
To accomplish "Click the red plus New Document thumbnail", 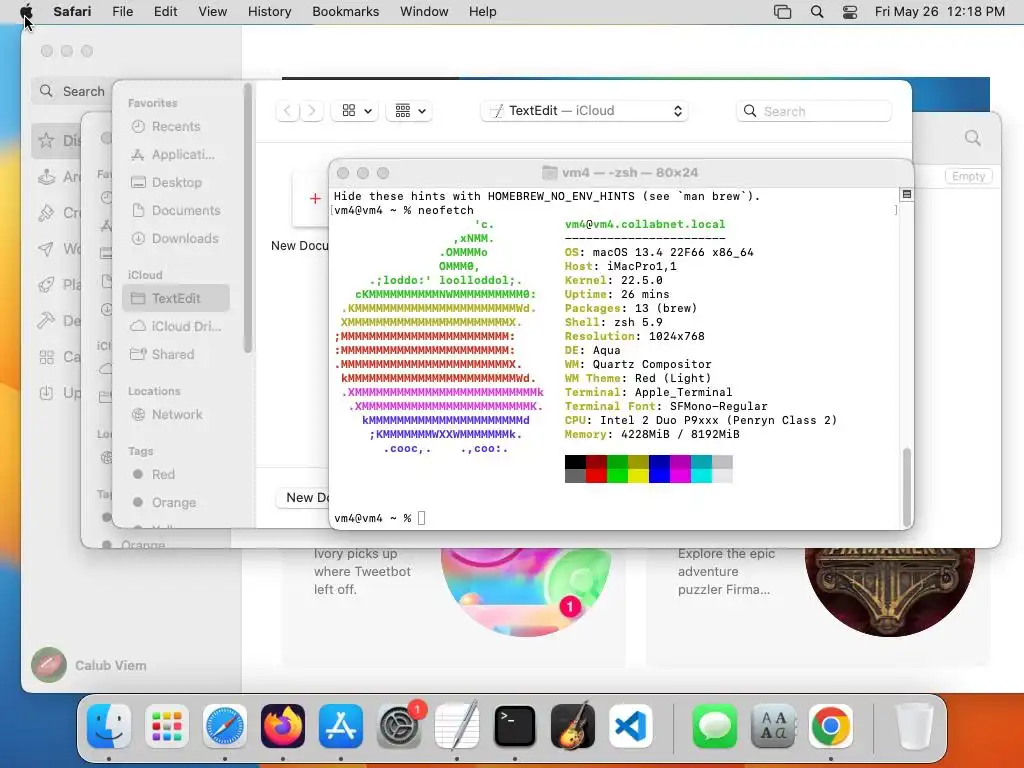I will coord(312,199).
